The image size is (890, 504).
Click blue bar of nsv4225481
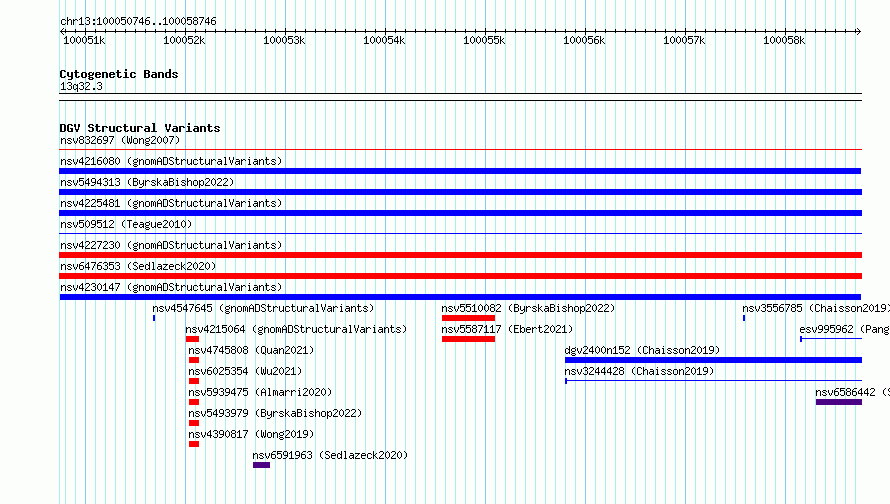(x=461, y=213)
